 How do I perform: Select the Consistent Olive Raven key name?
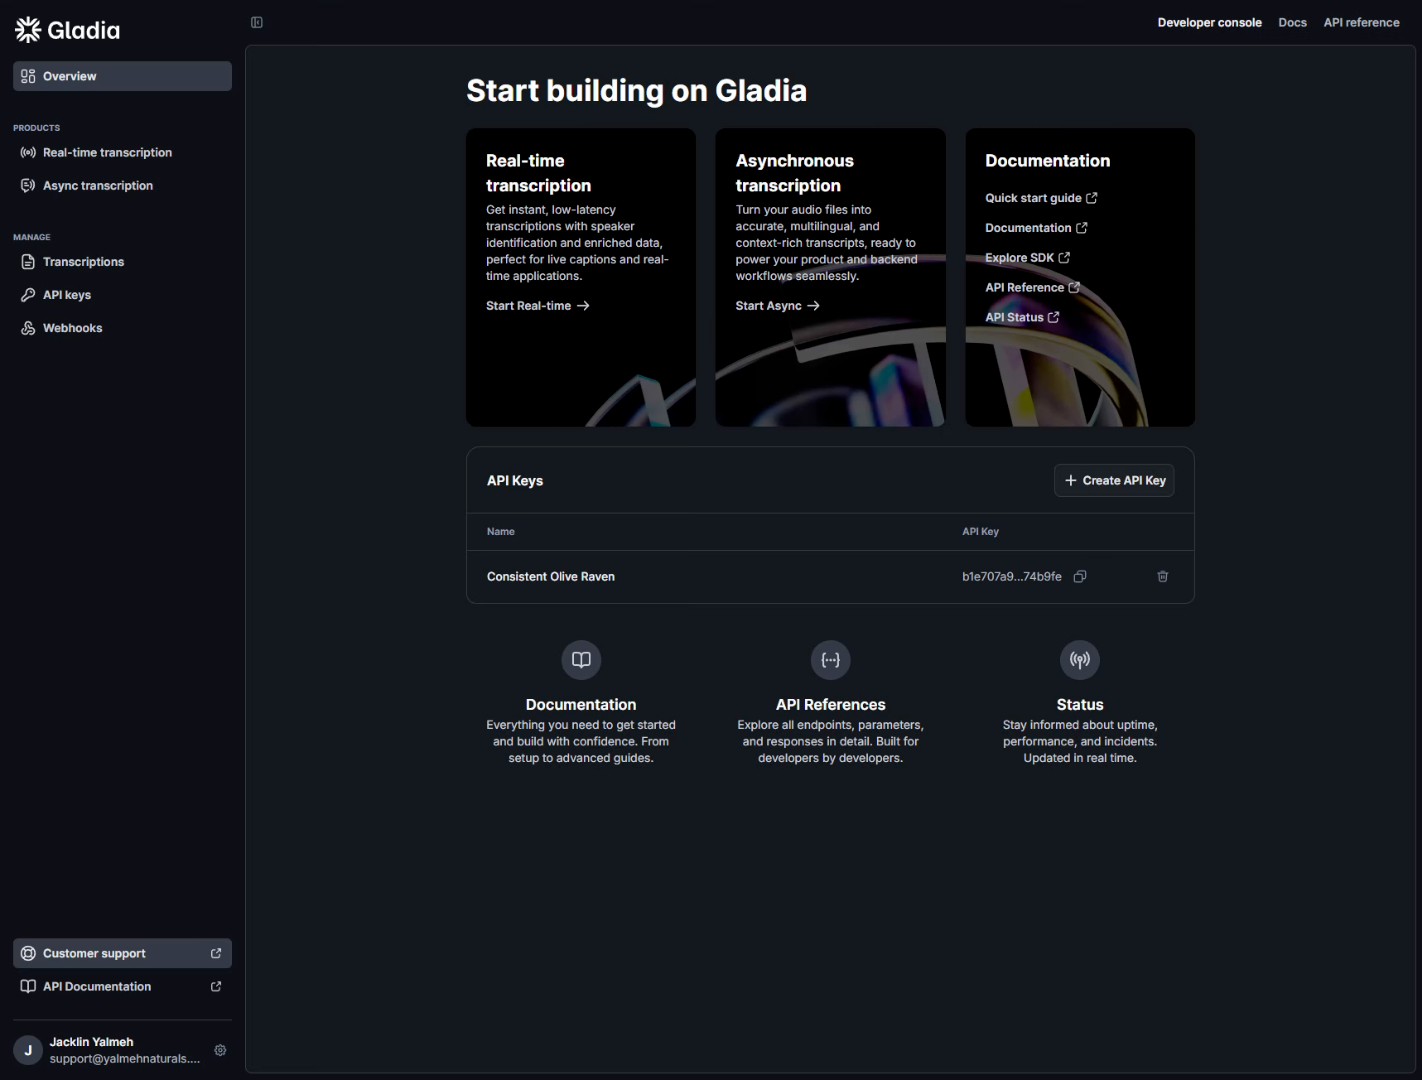click(x=551, y=577)
